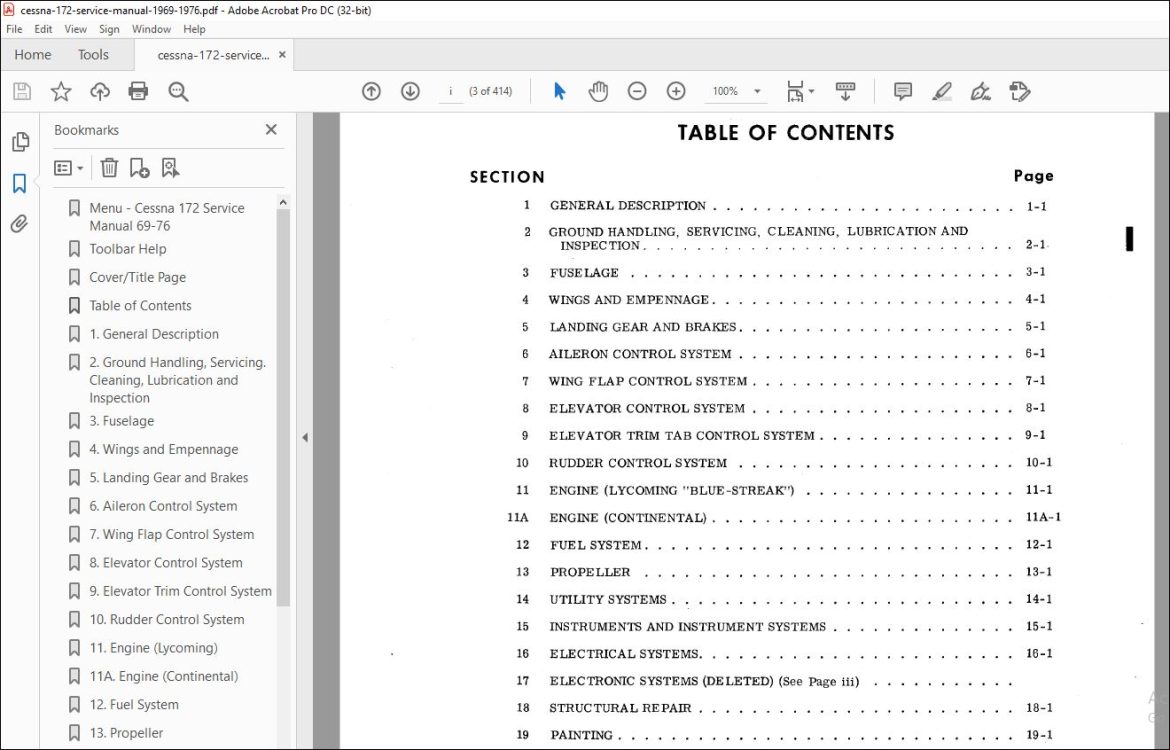The height and width of the screenshot is (750, 1170).
Task: Open the View menu
Action: point(75,29)
